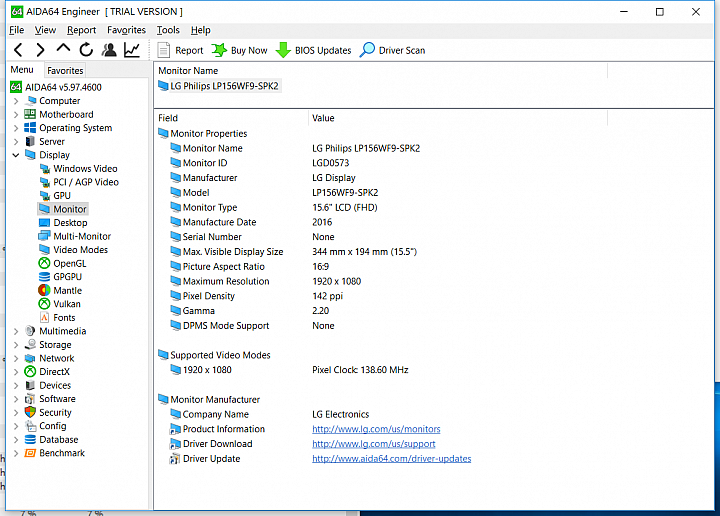Open the lg.com/us/support link
This screenshot has height=516, width=720.
click(x=374, y=444)
